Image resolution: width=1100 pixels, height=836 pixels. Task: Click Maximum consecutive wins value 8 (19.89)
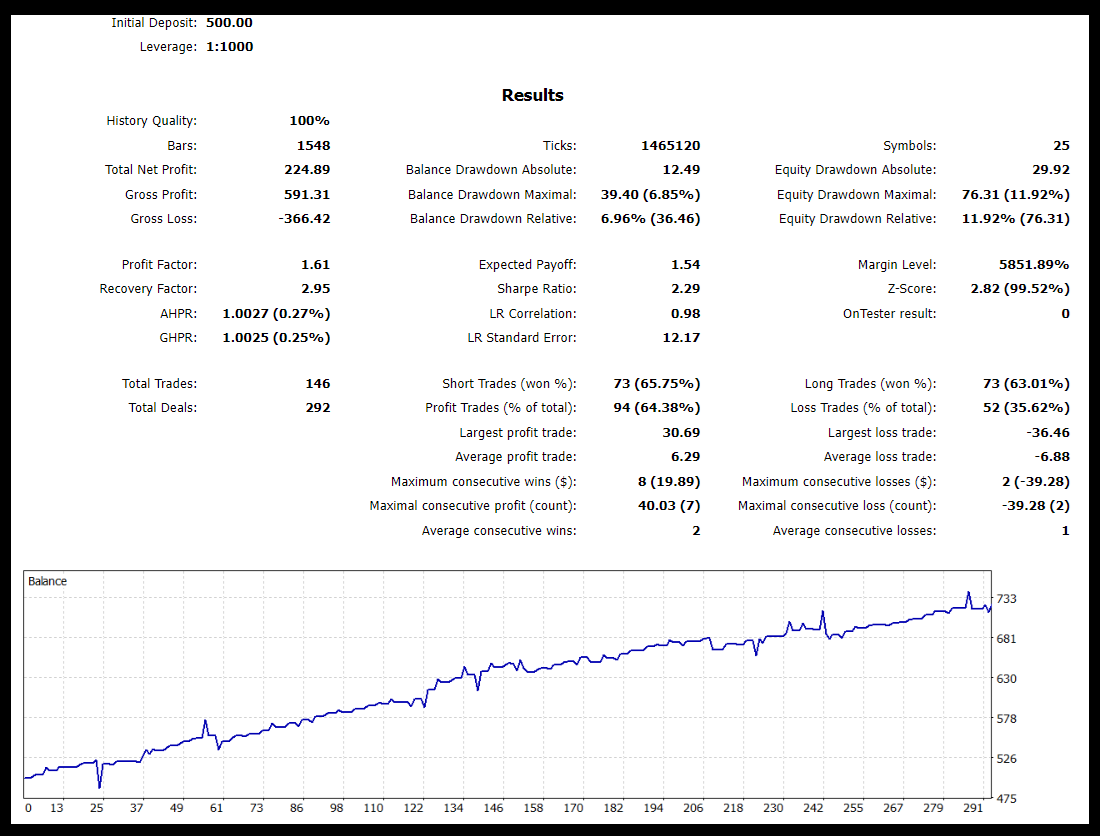click(x=669, y=482)
